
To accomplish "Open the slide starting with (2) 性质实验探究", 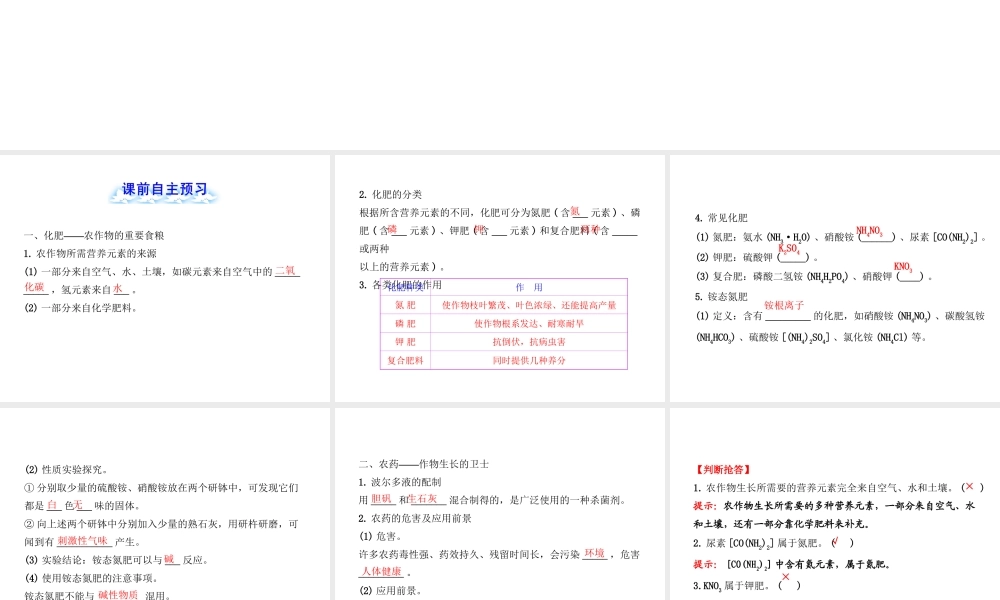I will point(165,504).
